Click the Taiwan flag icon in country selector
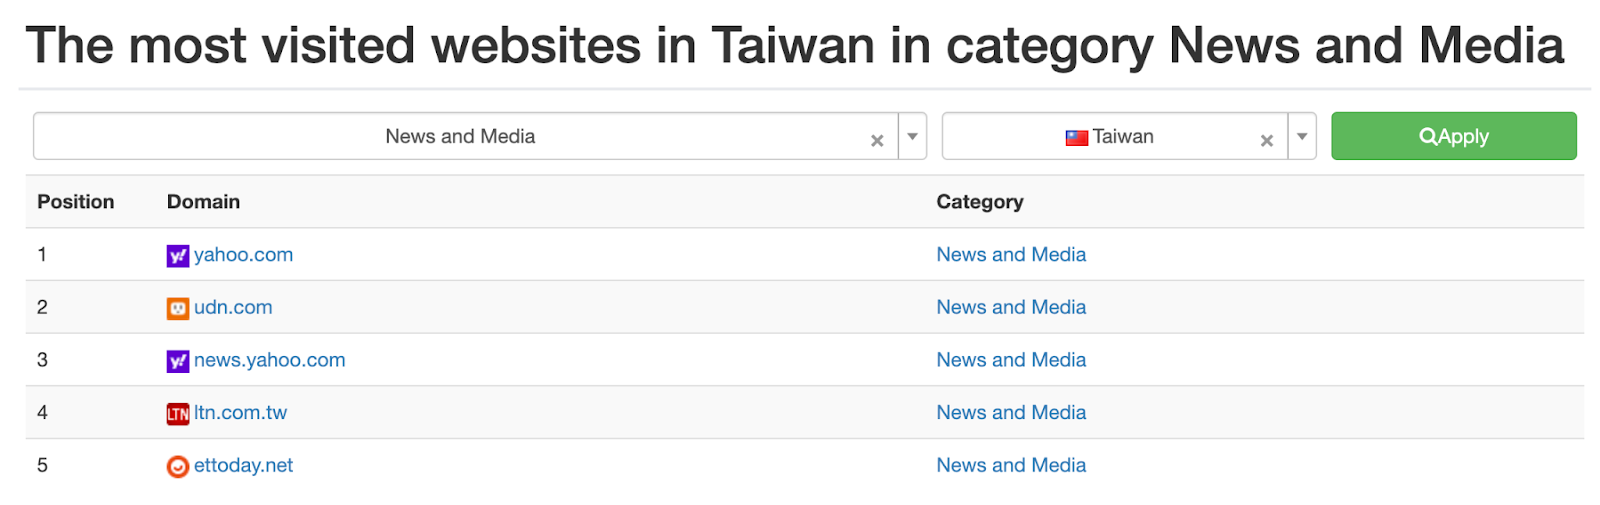The height and width of the screenshot is (505, 1600). 1077,138
